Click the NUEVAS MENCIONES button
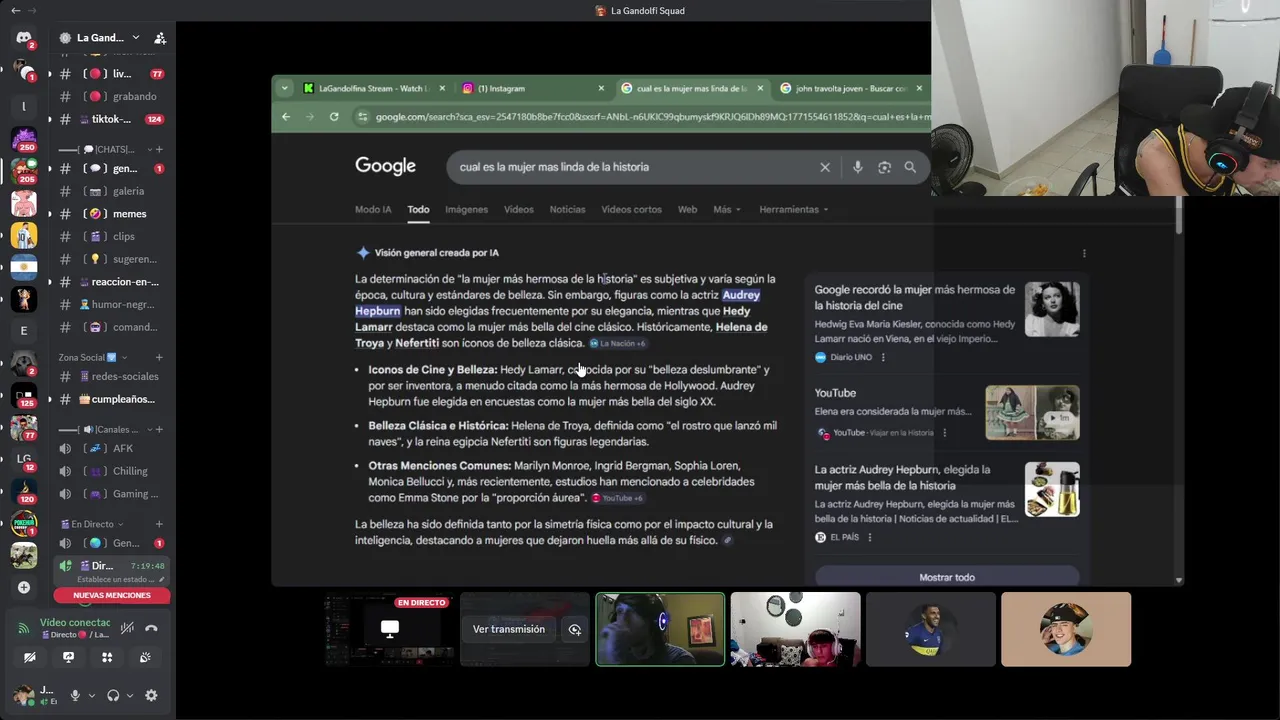Viewport: 1280px width, 720px height. click(112, 595)
